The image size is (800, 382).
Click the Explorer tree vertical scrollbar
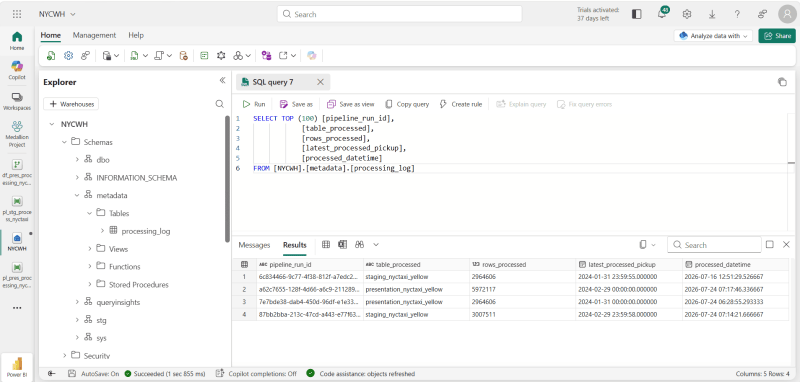pyautogui.click(x=227, y=179)
